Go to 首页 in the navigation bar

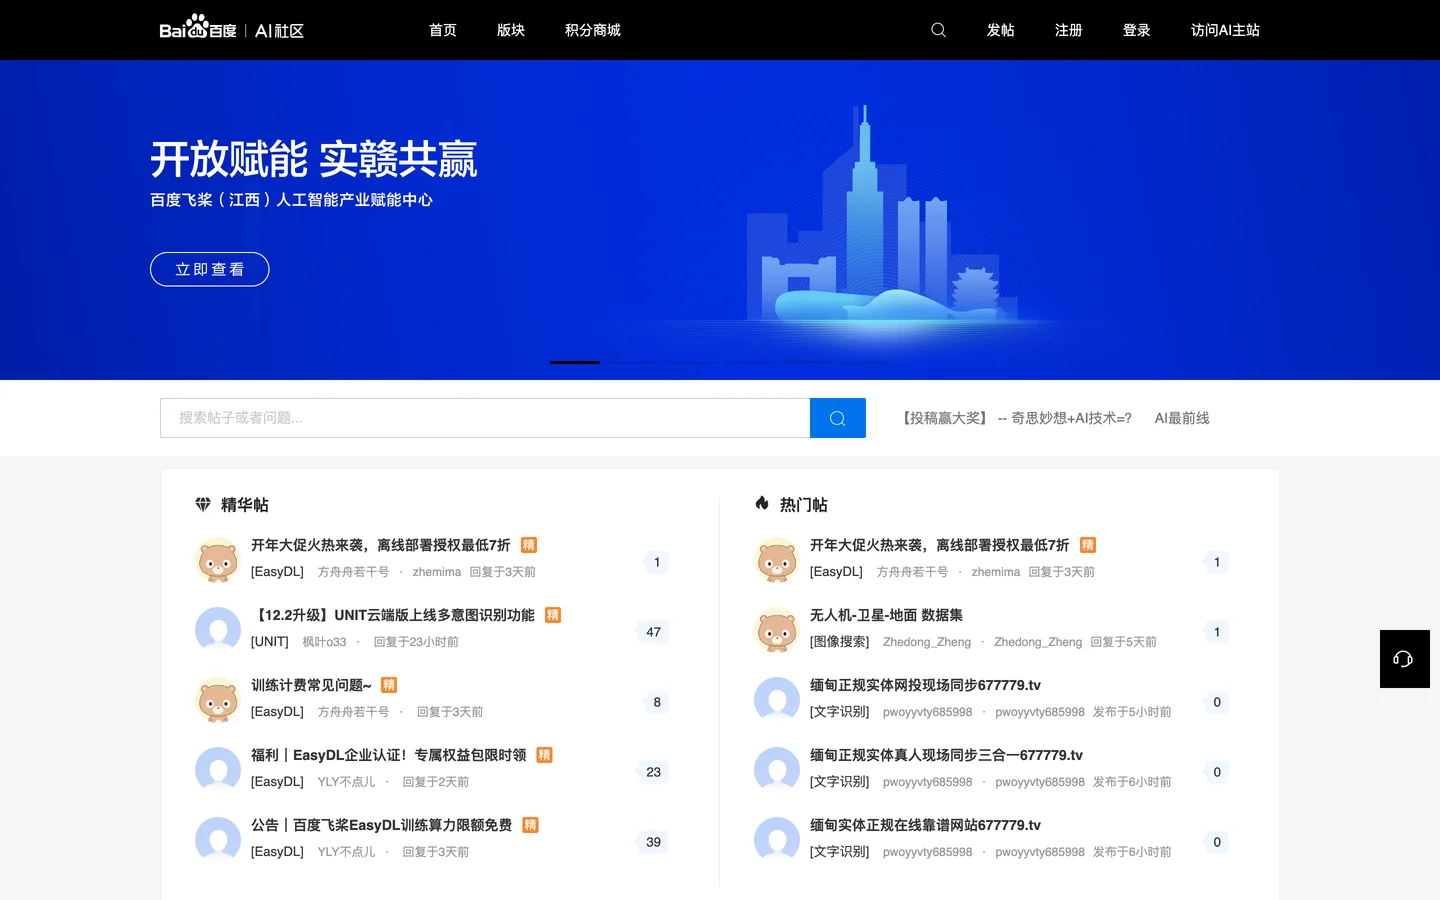pos(443,30)
